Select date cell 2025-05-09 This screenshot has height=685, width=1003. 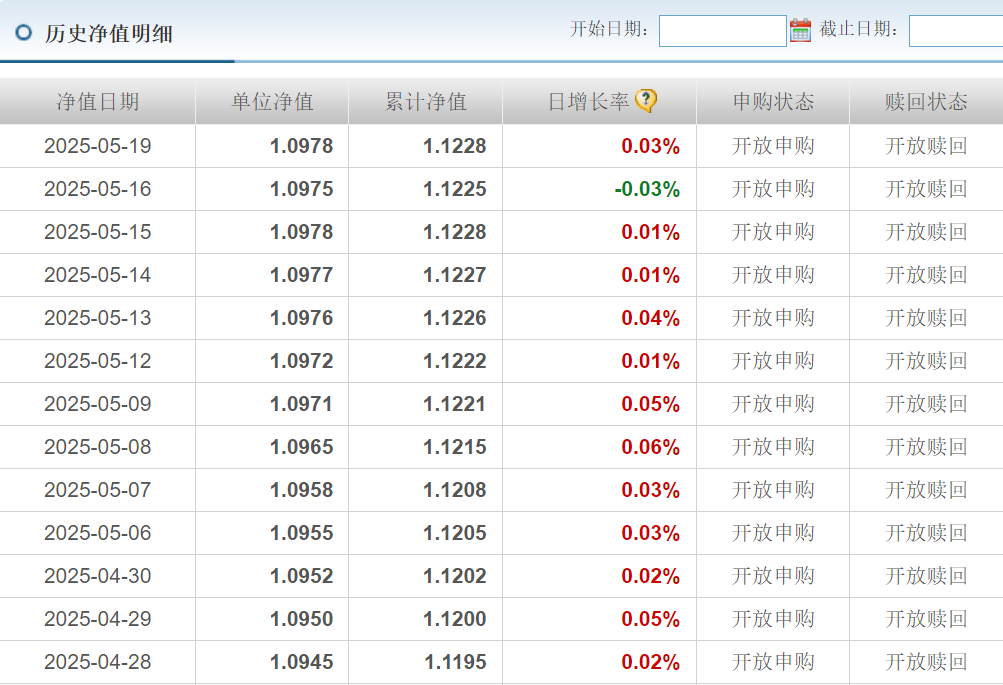(98, 404)
